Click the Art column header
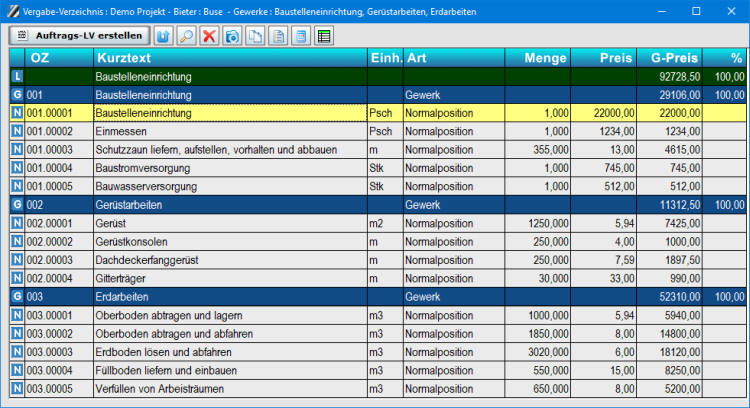750x408 pixels. click(x=454, y=58)
